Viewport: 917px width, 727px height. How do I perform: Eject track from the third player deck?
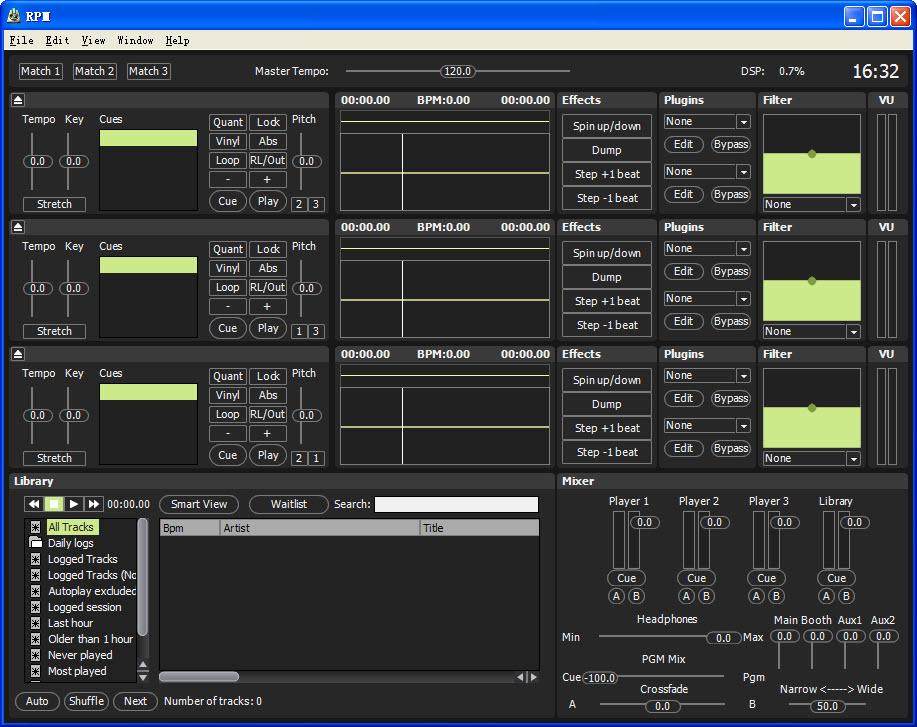18,354
